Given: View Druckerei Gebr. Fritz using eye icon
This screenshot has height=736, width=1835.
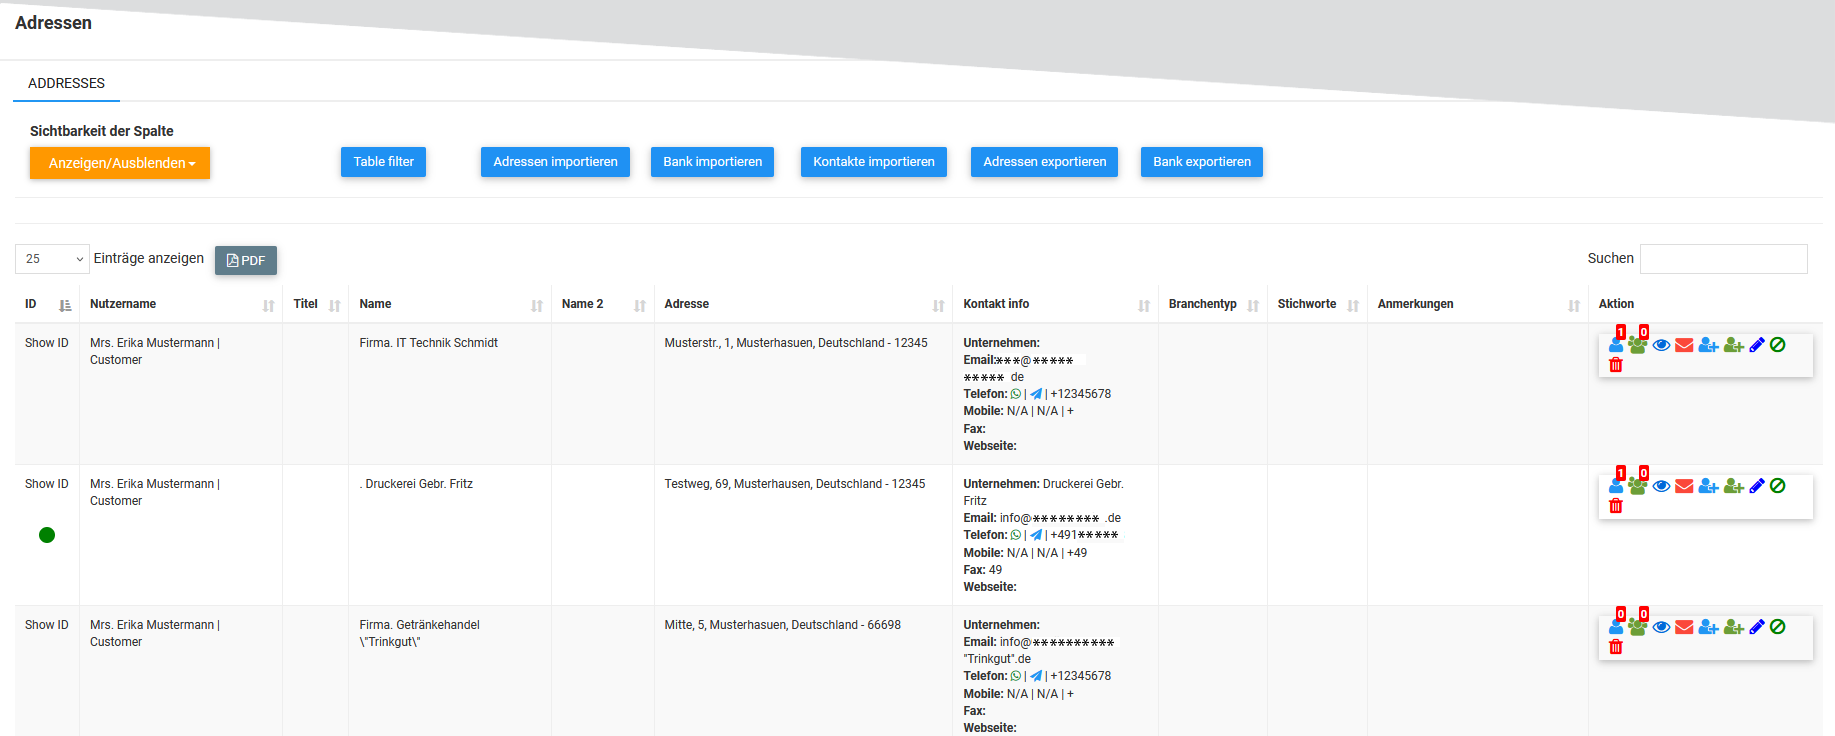Looking at the screenshot, I should [1661, 486].
